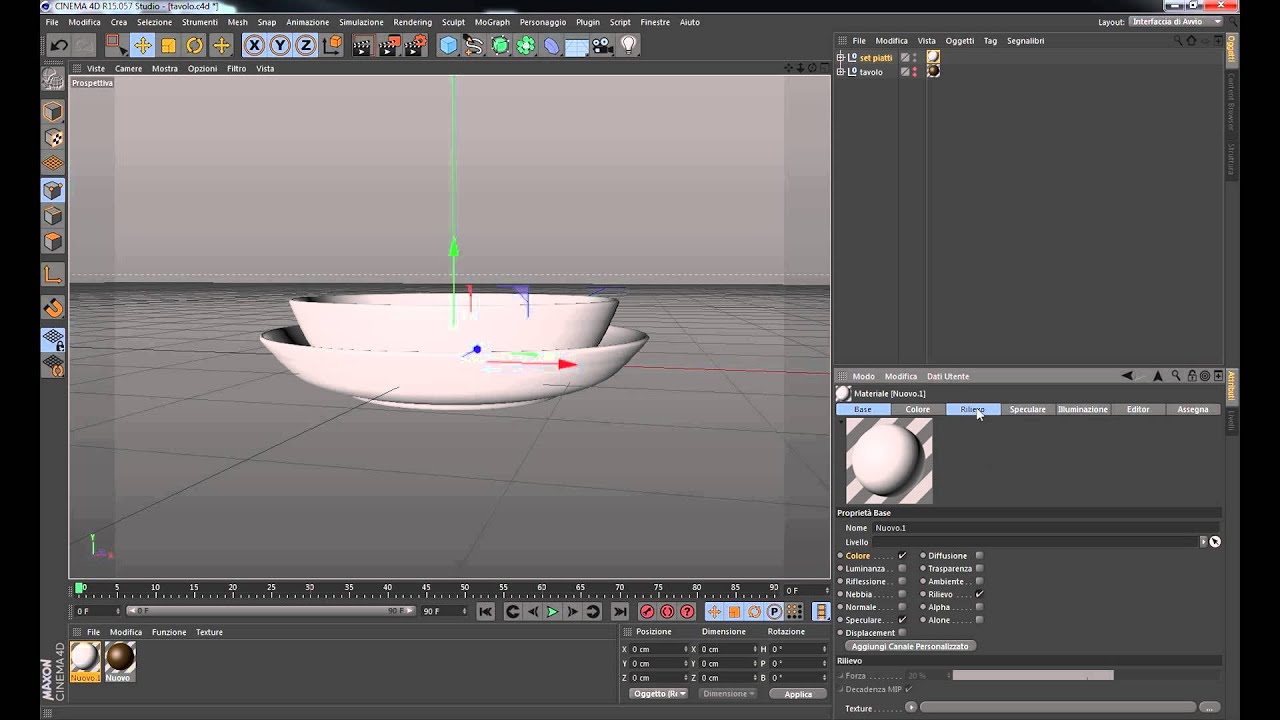Viewport: 1280px width, 720px height.
Task: Click the red Record keyframe button
Action: (647, 612)
